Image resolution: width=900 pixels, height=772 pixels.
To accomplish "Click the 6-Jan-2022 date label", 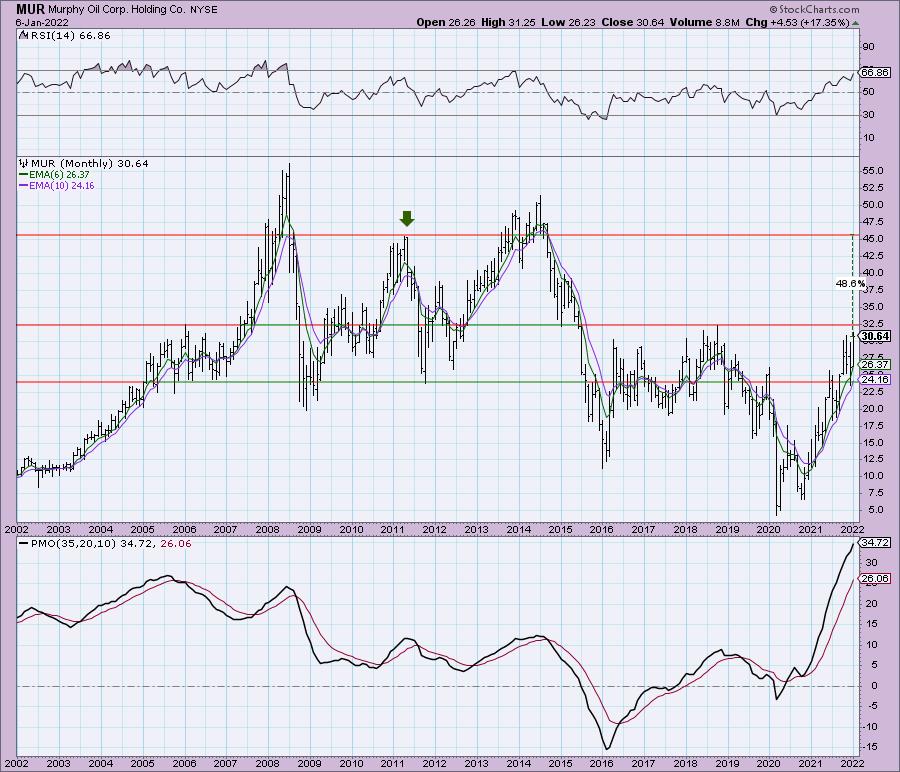I will click(42, 23).
